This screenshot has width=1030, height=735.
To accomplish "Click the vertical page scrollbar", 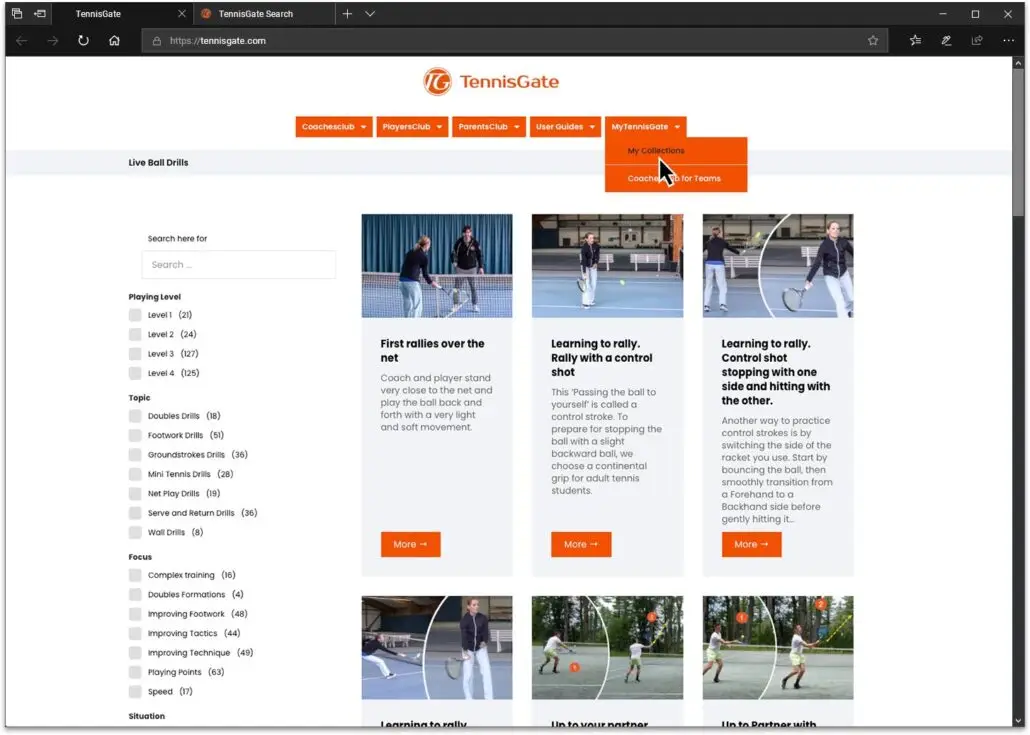I will pos(1018,141).
